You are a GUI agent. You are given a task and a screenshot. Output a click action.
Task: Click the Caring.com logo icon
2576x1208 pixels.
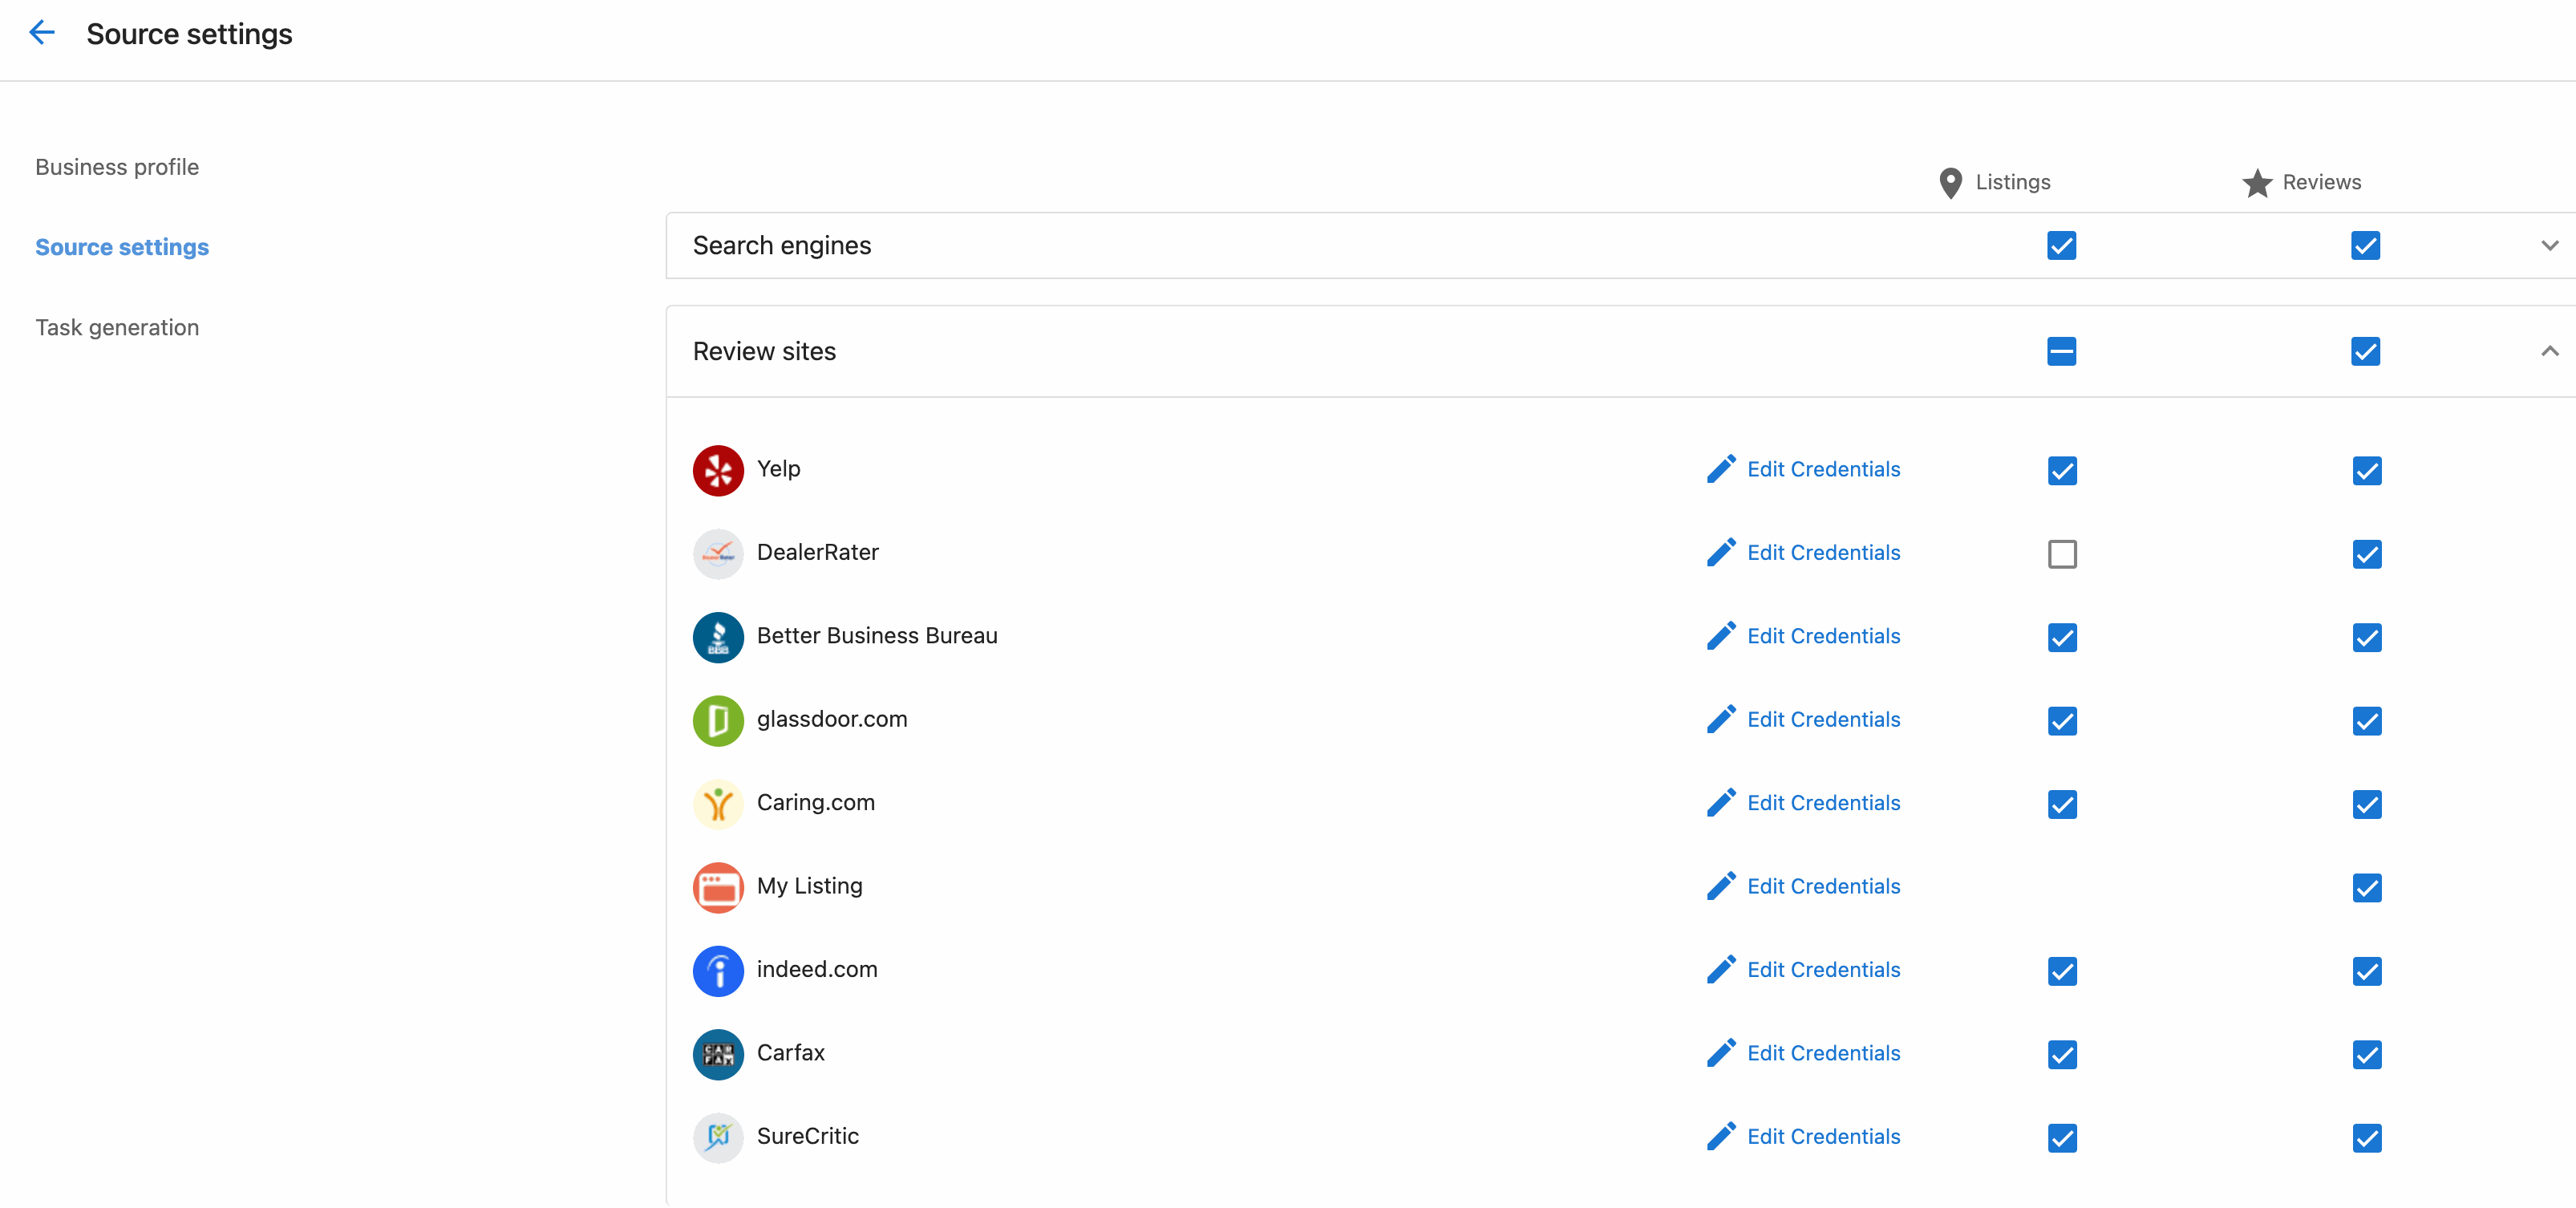(718, 804)
